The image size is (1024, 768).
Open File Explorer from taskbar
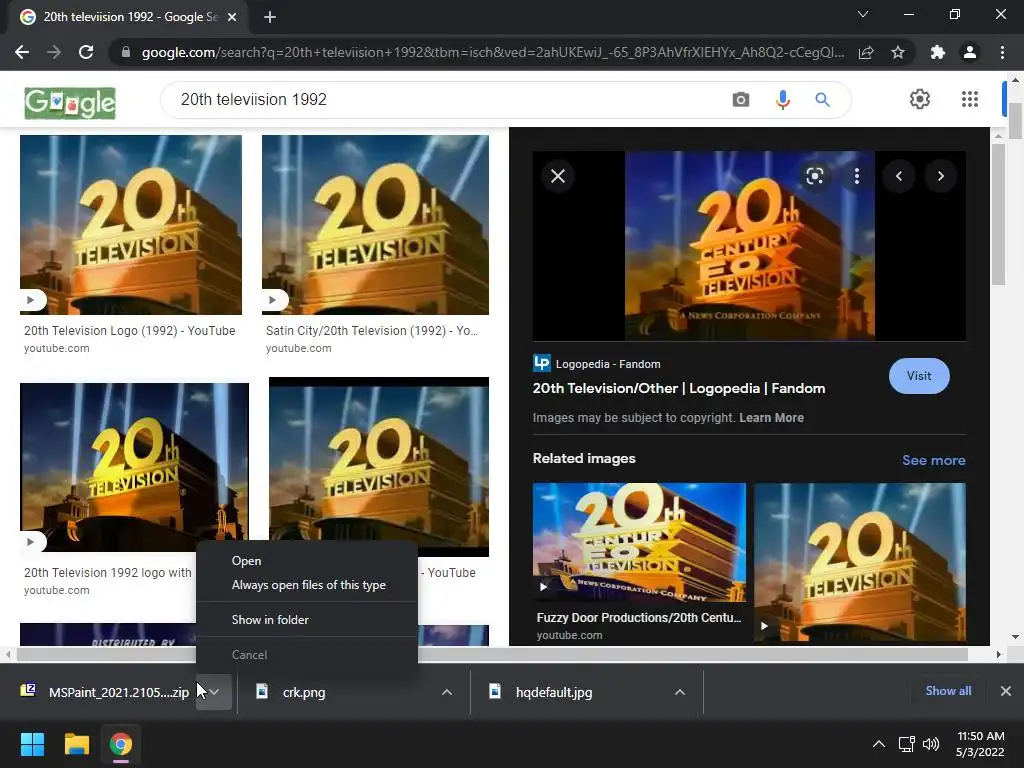(x=76, y=744)
